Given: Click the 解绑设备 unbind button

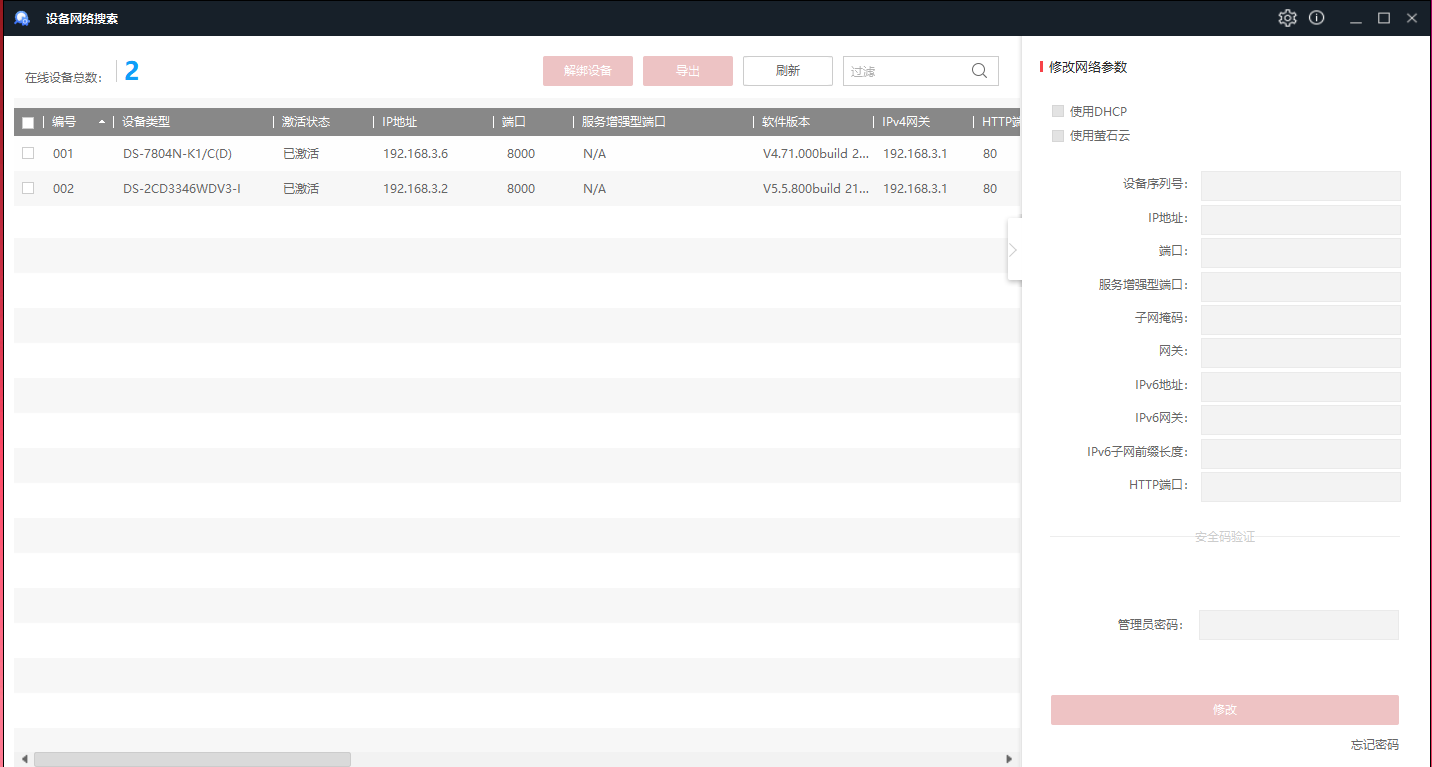Looking at the screenshot, I should coord(587,70).
